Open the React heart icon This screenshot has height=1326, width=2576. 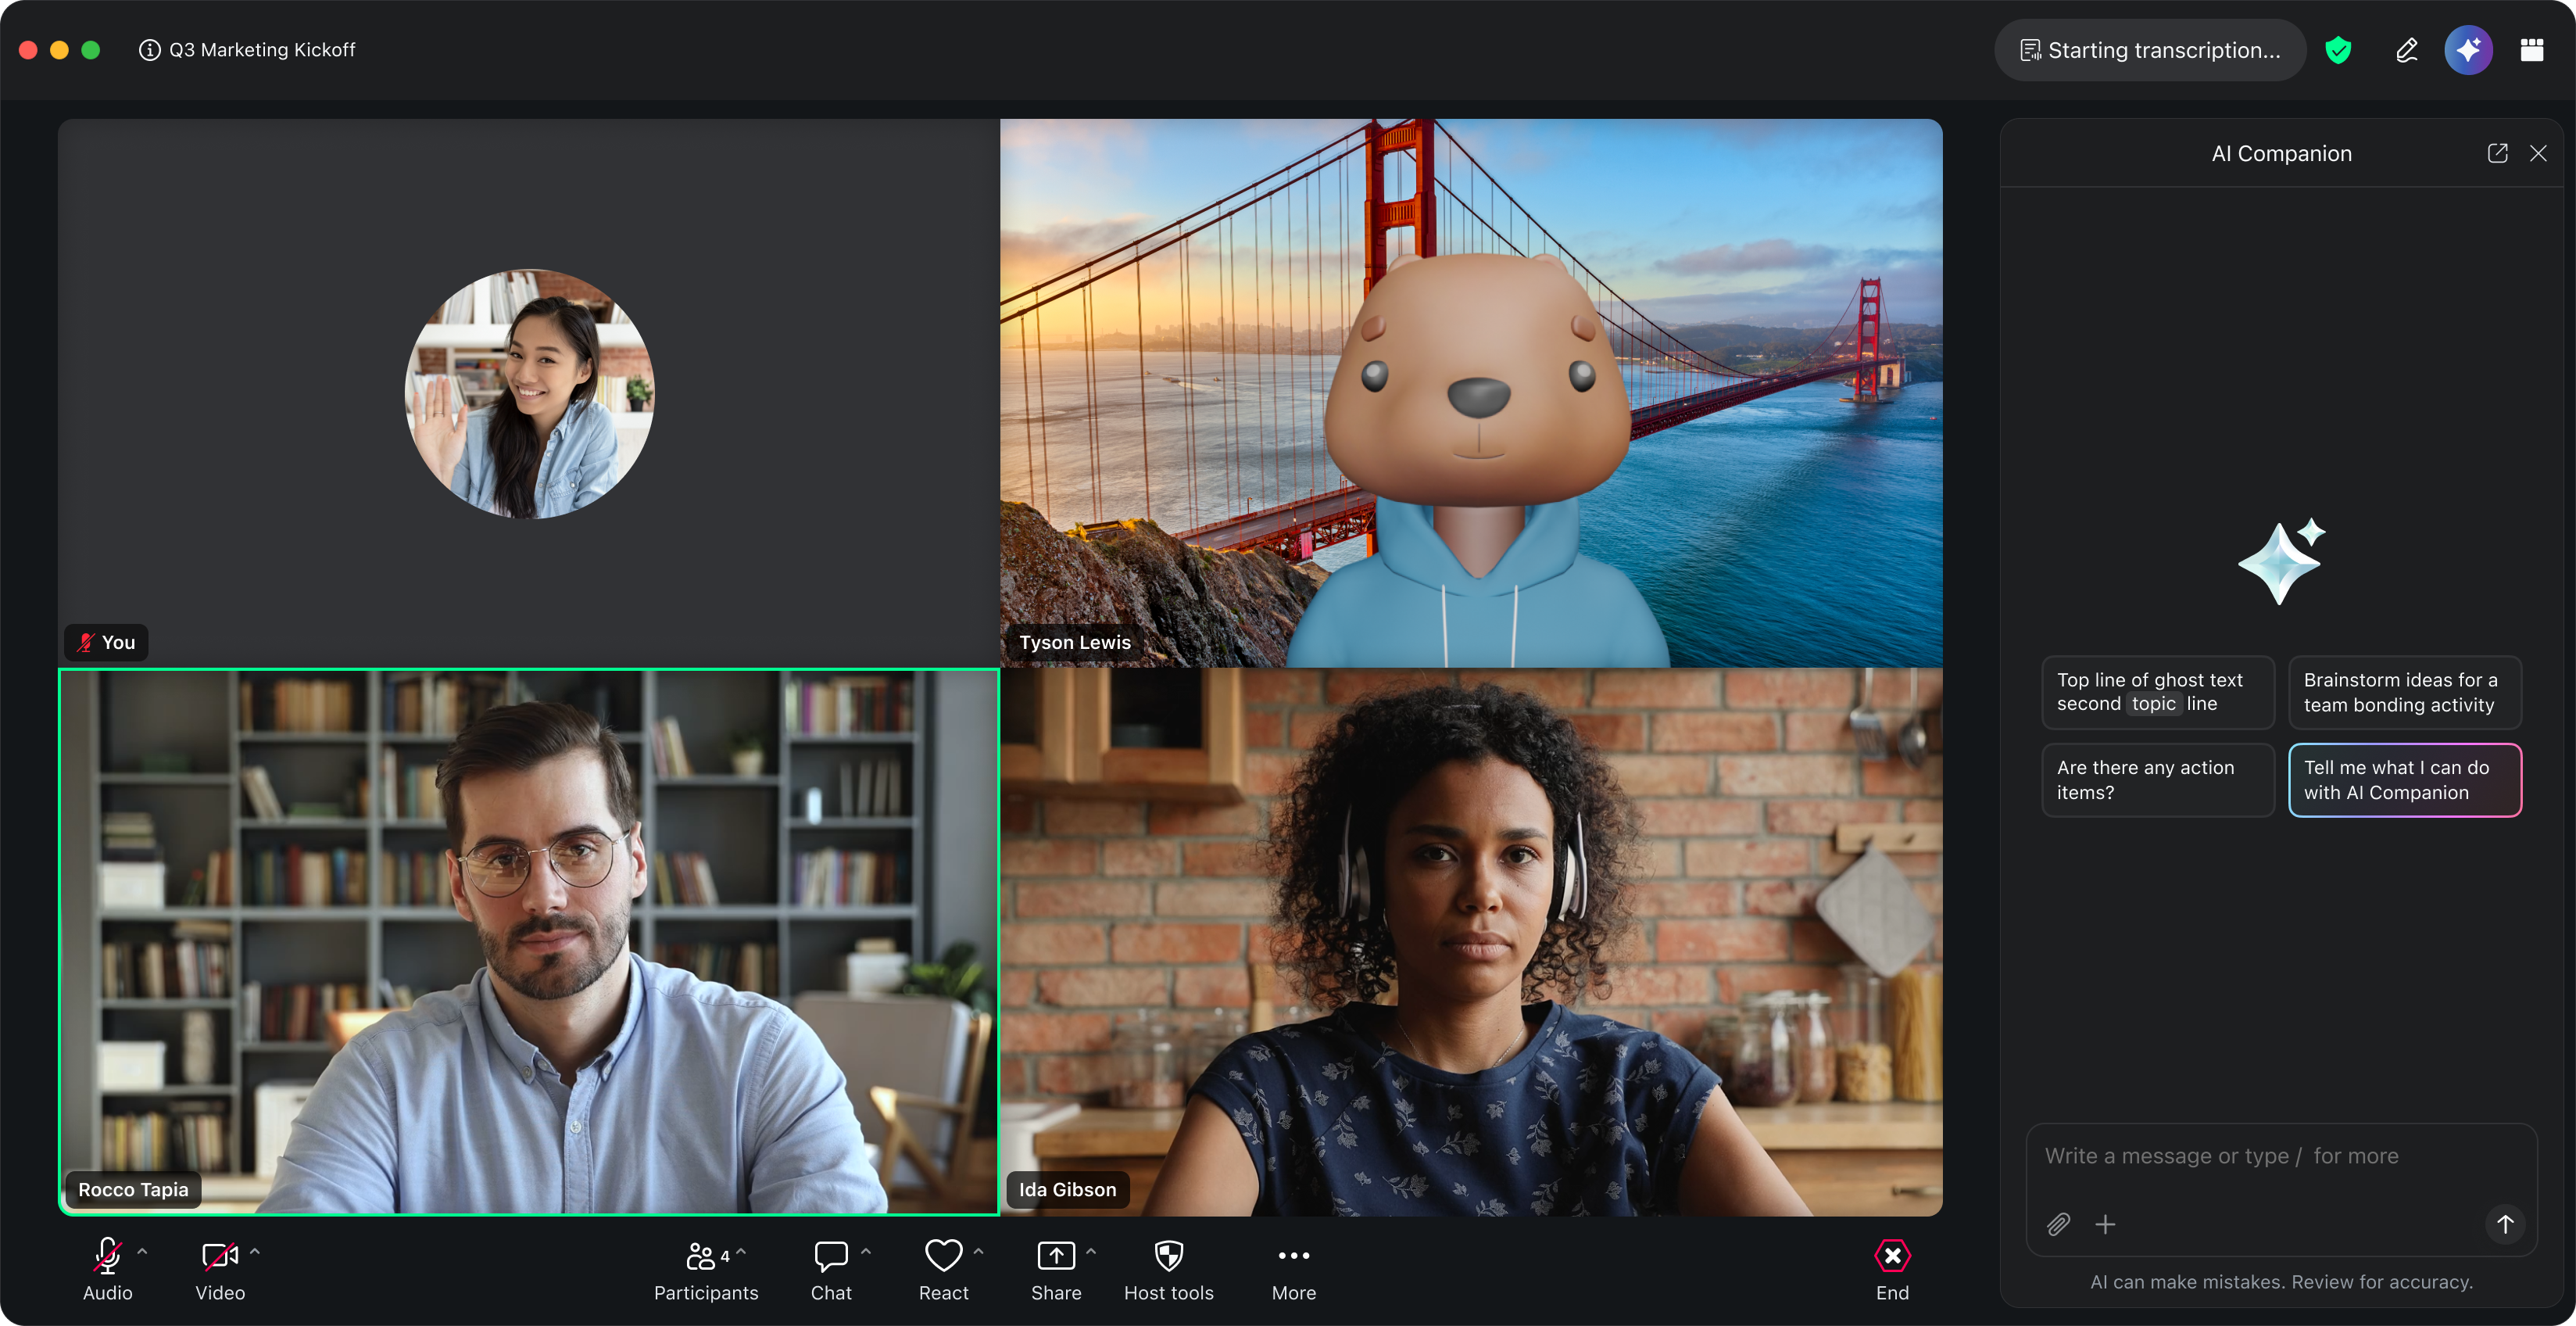tap(943, 1257)
